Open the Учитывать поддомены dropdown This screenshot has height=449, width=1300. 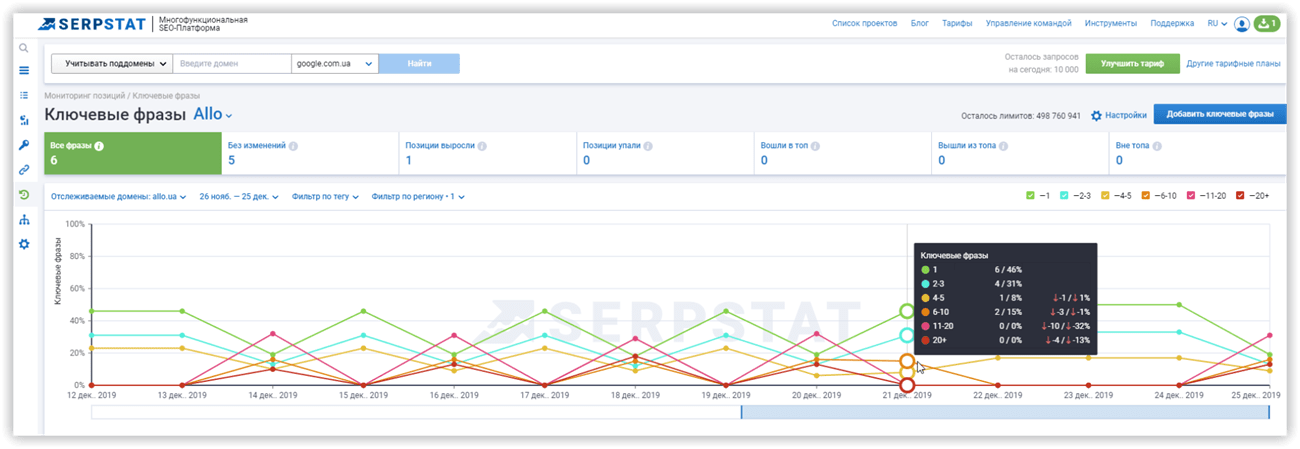[111, 64]
